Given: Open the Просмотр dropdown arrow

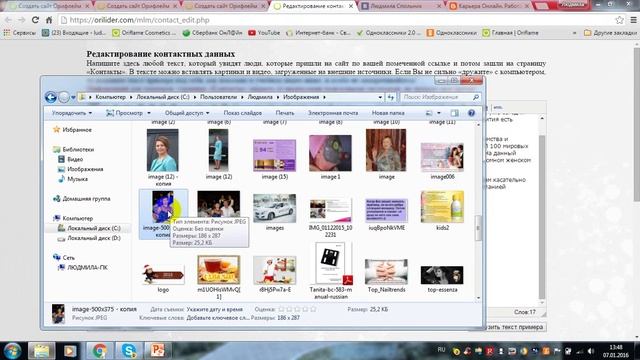Looking at the screenshot, I should click(149, 113).
